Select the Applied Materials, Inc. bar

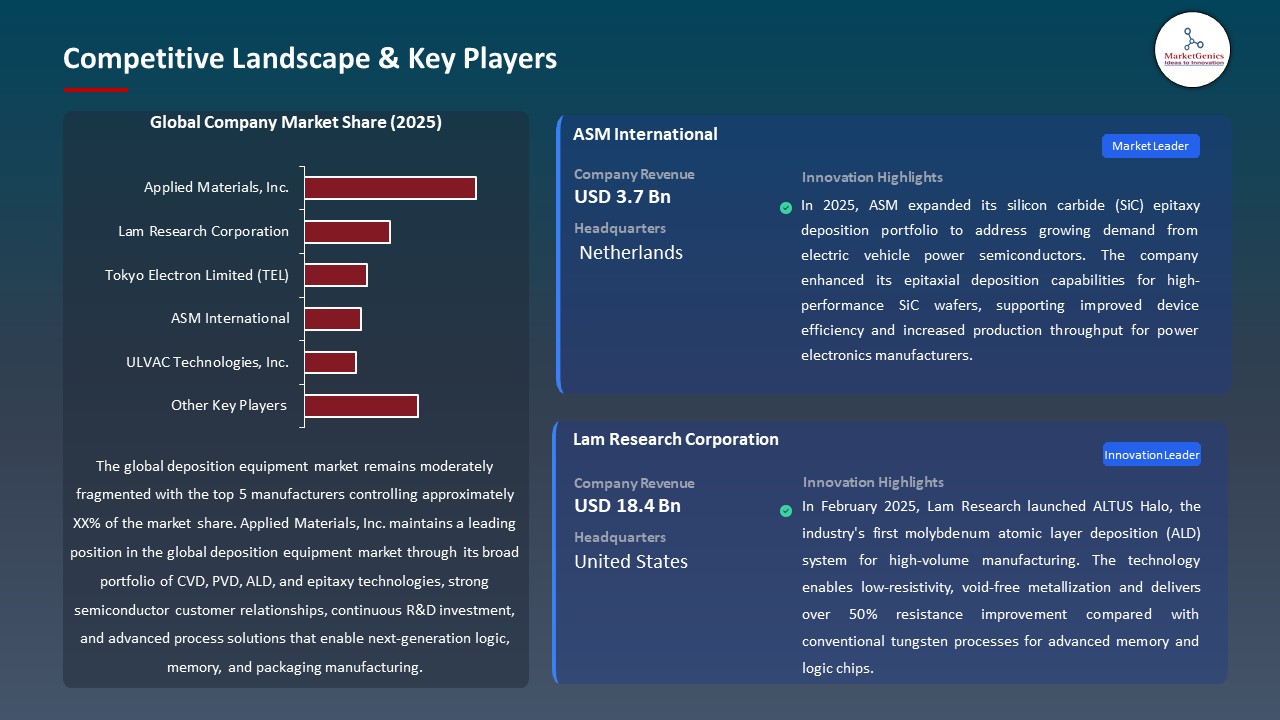[x=390, y=188]
